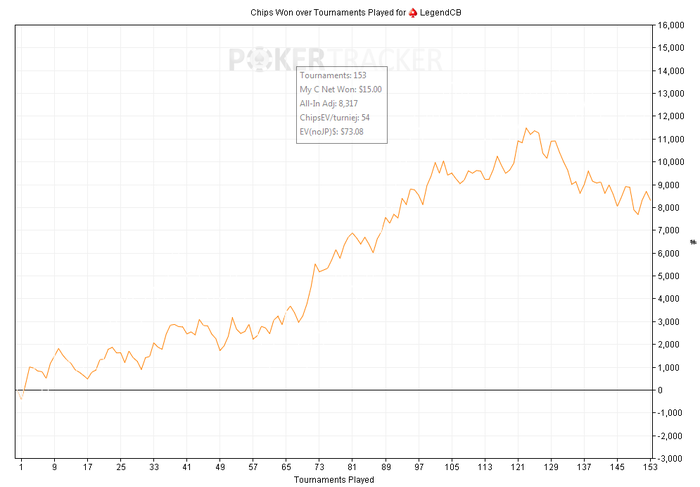Click the player name LegendCB in title
This screenshot has width=700, height=487.
440,12
